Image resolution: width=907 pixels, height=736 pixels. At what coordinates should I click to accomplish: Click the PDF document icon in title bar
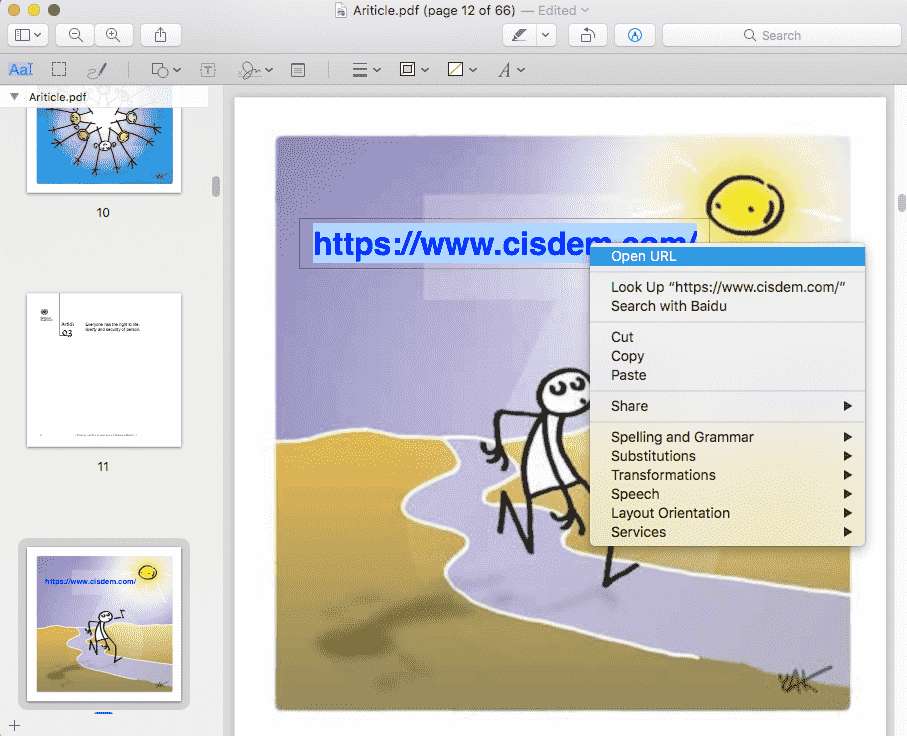341,10
